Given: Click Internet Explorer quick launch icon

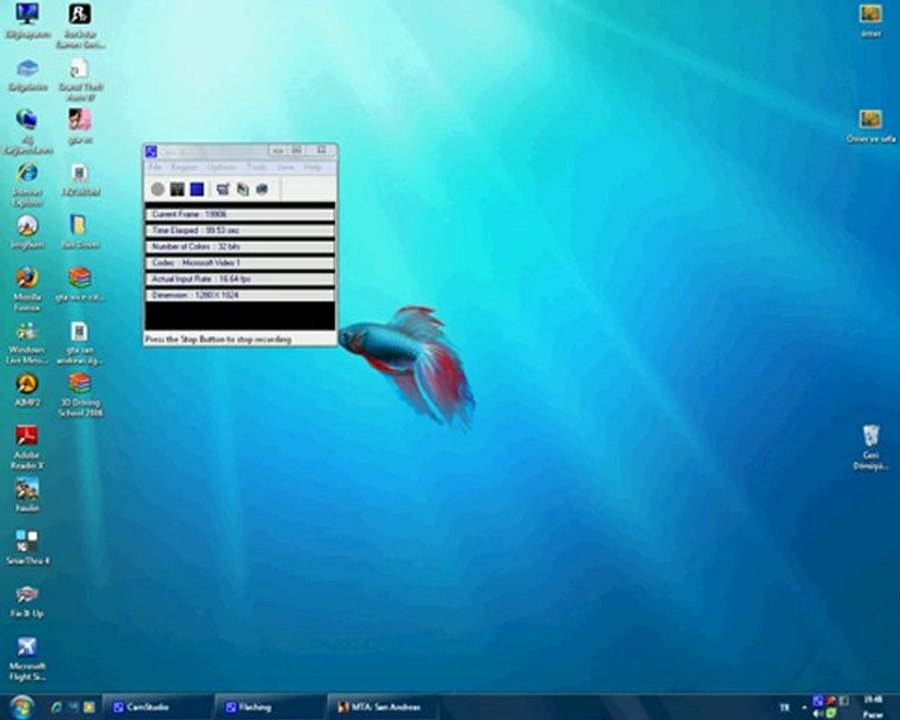Looking at the screenshot, I should pos(56,707).
